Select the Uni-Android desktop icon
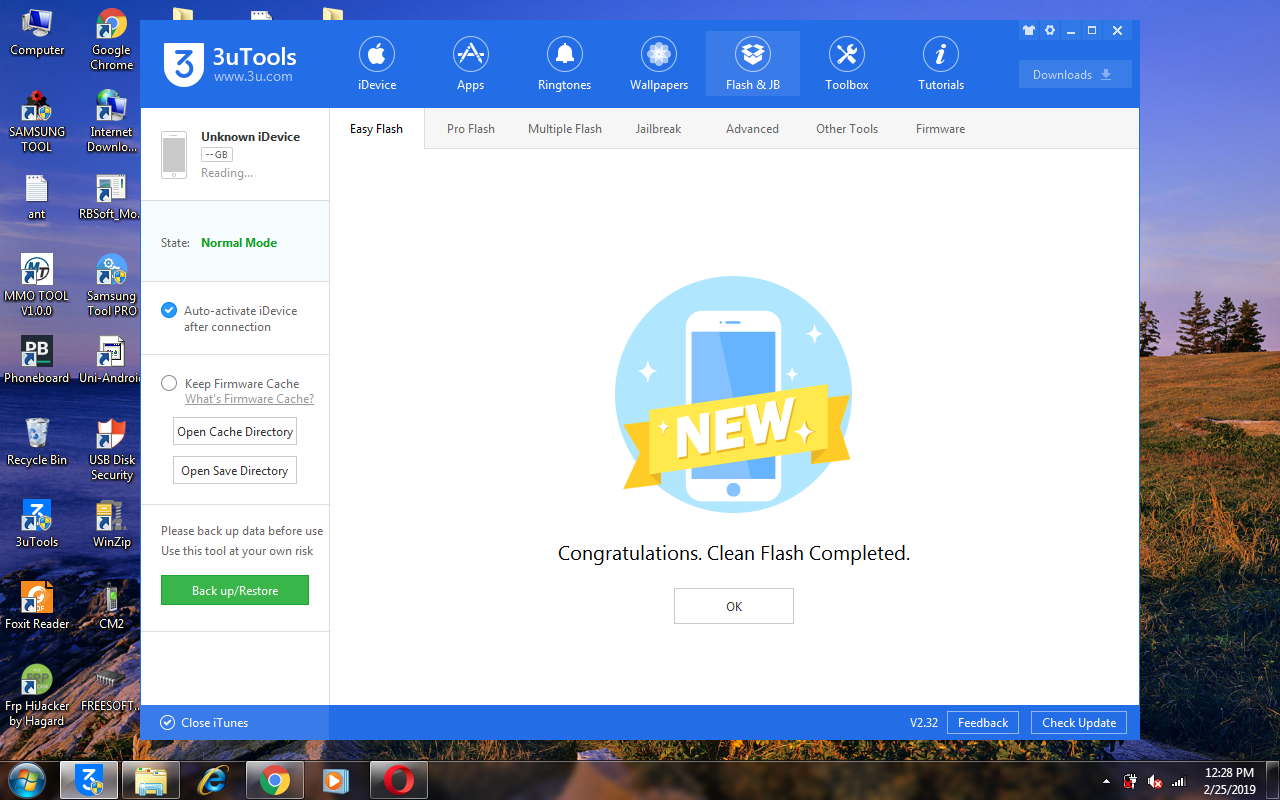The height and width of the screenshot is (800, 1280). click(x=111, y=360)
